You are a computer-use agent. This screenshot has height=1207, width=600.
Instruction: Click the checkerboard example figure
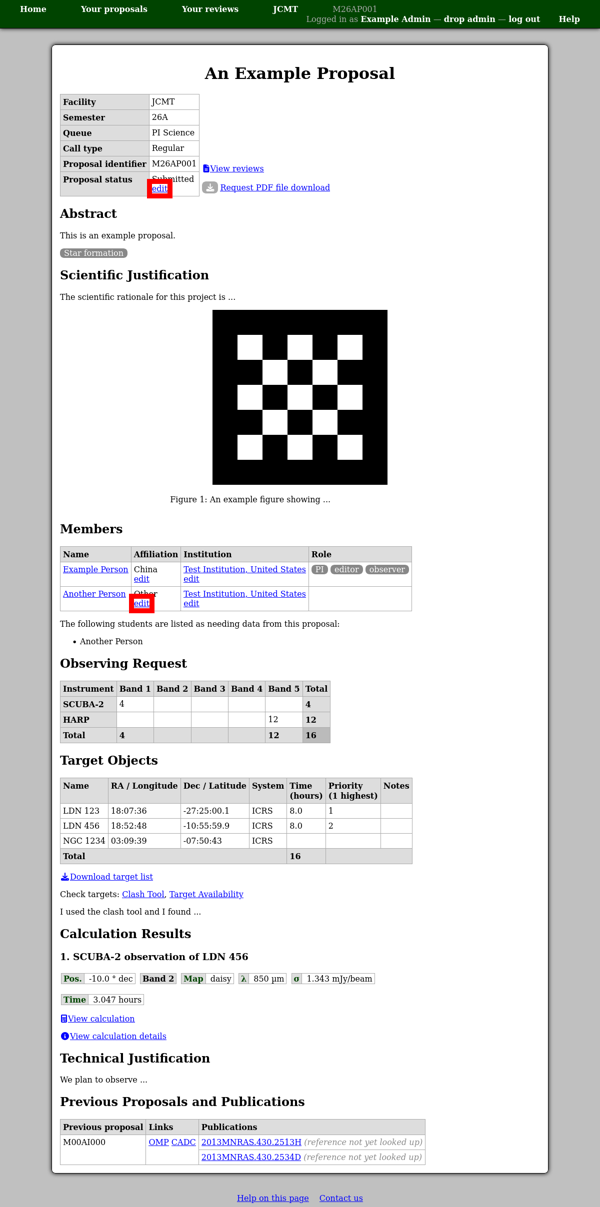point(300,397)
